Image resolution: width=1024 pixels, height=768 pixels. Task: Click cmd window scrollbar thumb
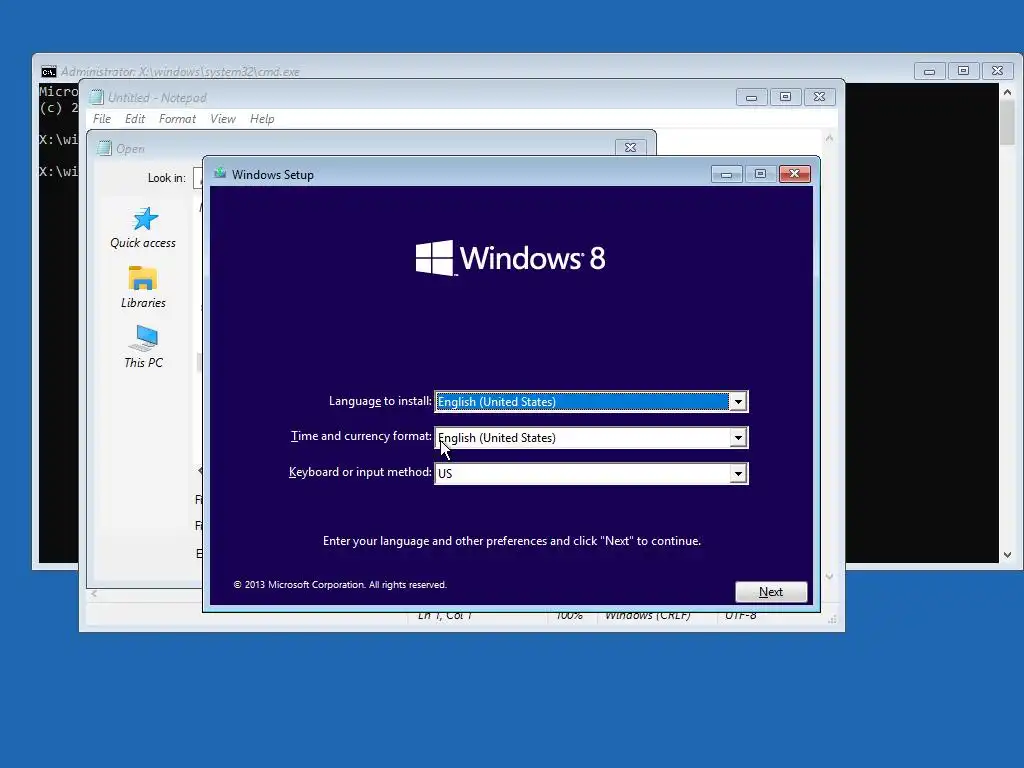click(1008, 123)
